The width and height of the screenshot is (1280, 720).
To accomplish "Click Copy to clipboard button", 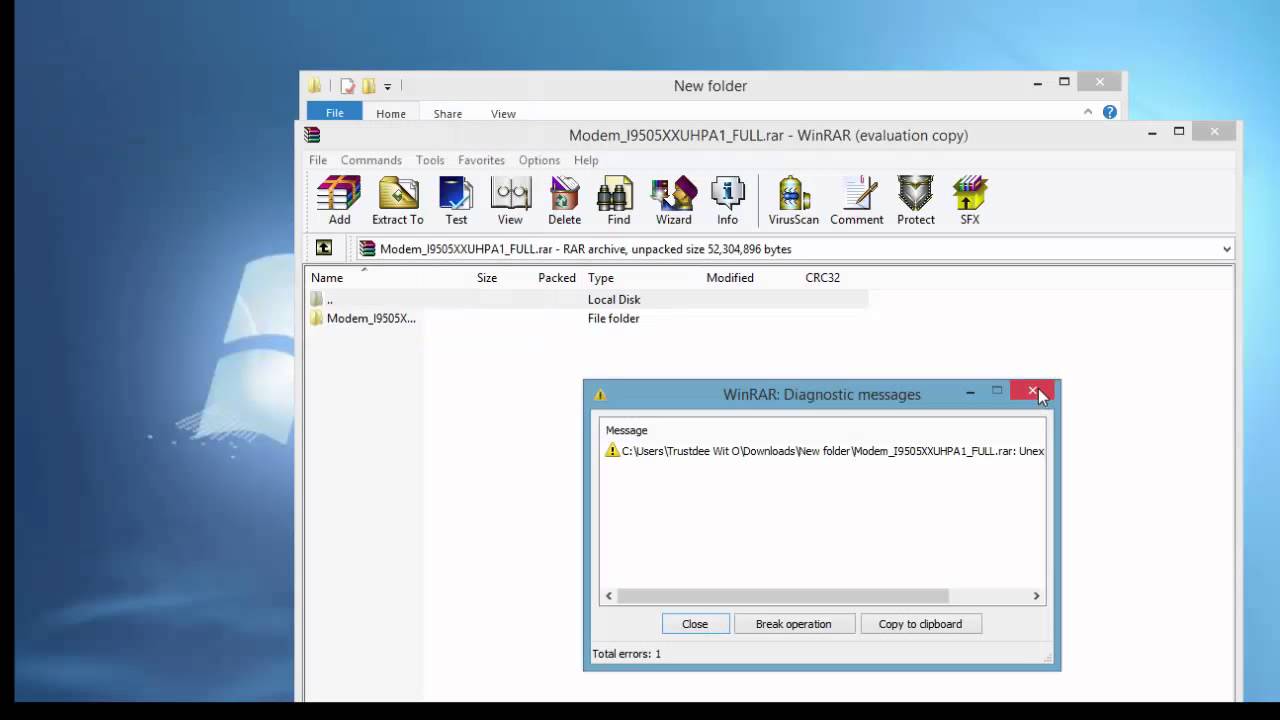I will pyautogui.click(x=920, y=624).
